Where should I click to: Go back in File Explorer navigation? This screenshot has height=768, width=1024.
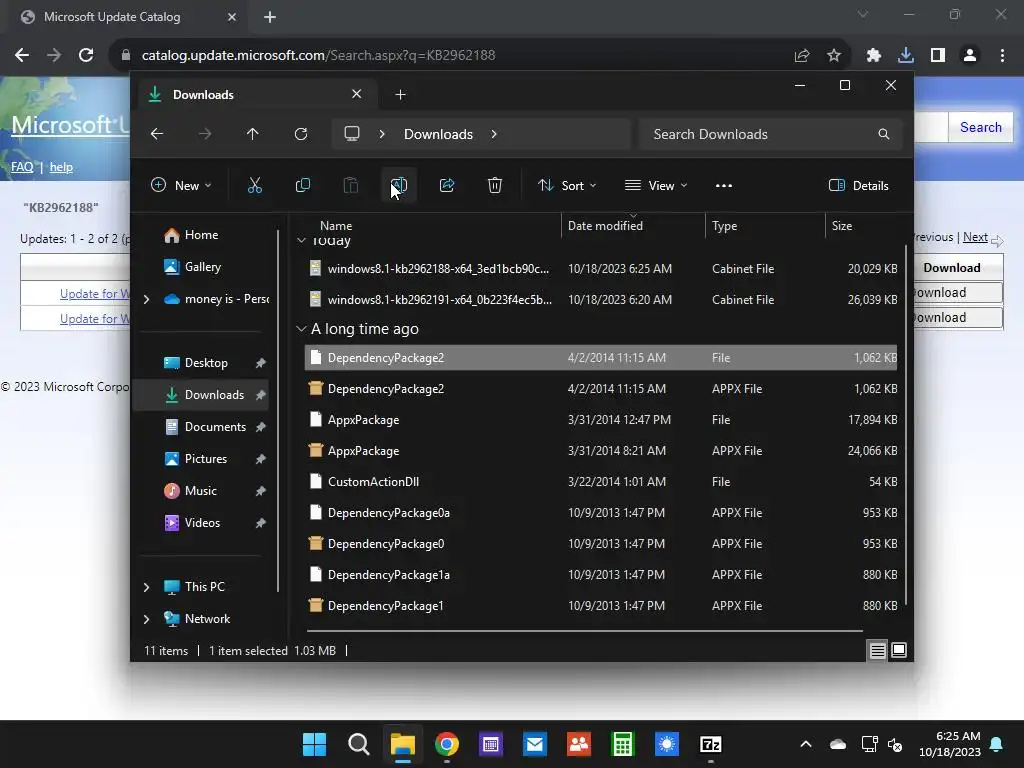(x=157, y=134)
